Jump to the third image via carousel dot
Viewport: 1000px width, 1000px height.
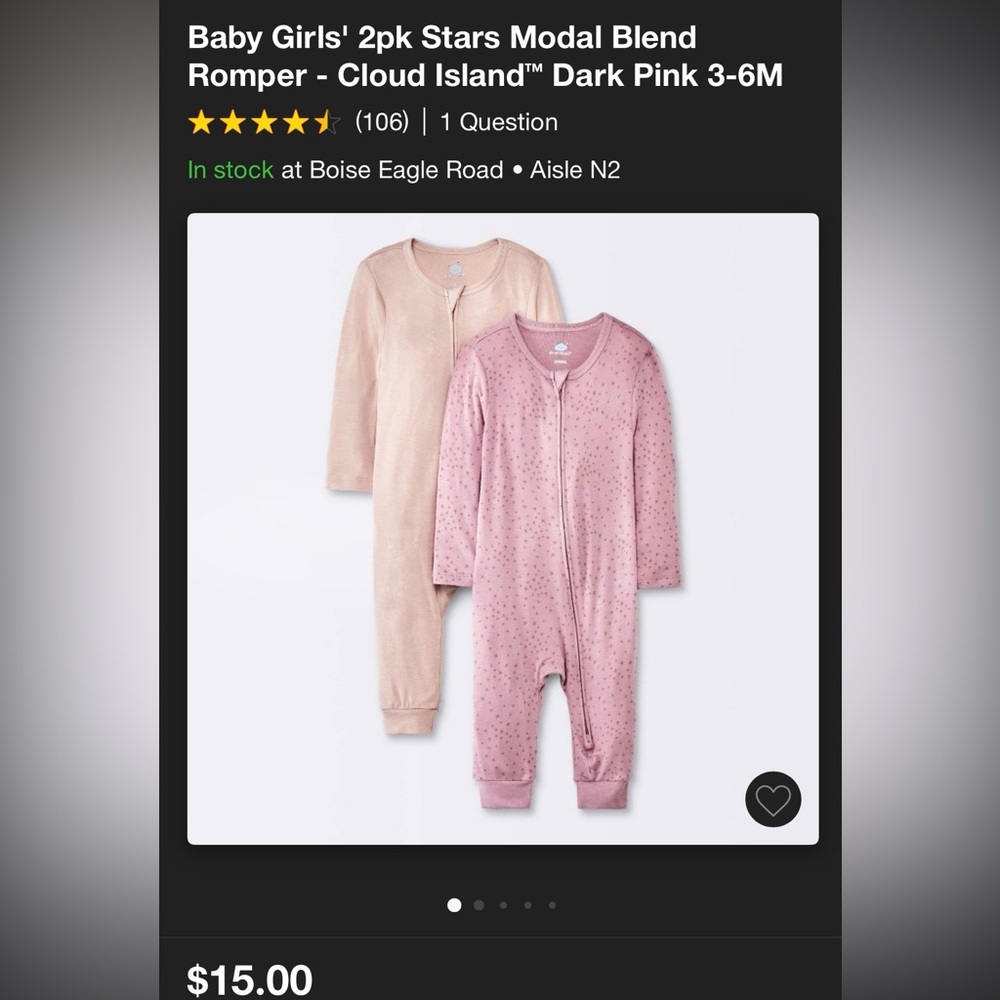tap(502, 904)
